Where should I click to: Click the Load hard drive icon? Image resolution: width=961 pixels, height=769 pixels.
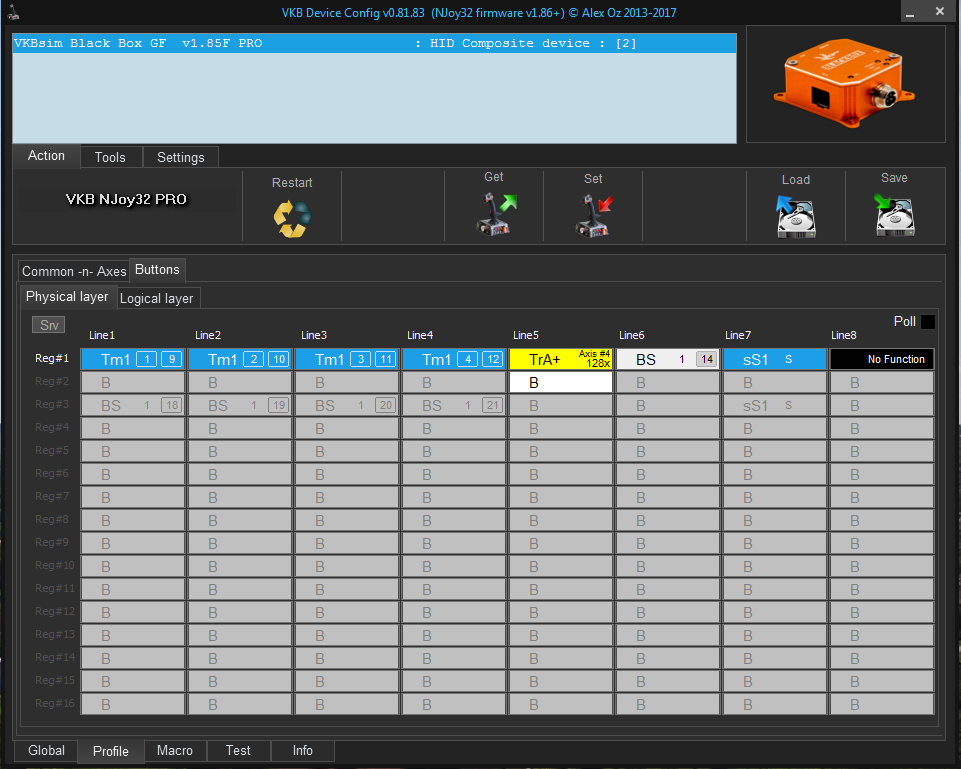coord(796,217)
